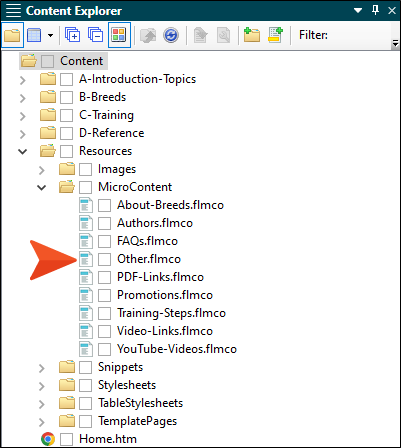This screenshot has height=448, width=401.
Task: Open the panel options triangle in title bar
Action: 358,11
